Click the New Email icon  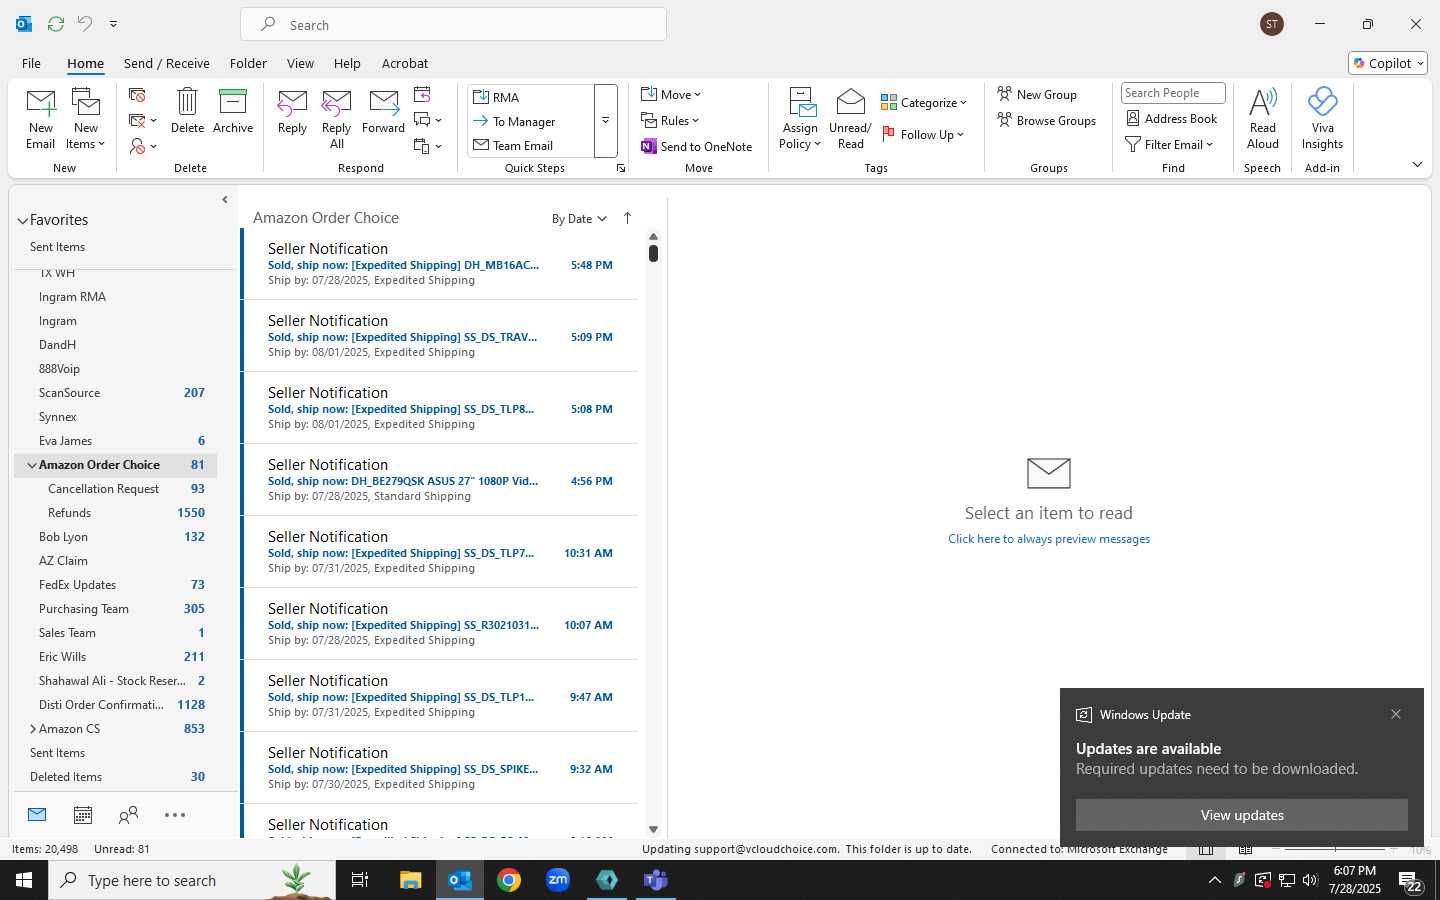pos(41,118)
